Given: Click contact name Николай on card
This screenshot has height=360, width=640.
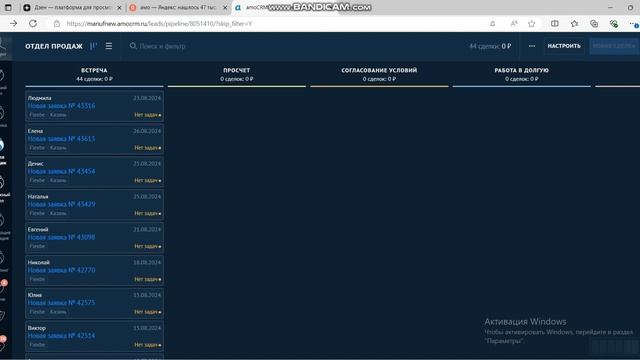Looking at the screenshot, I should 39,262.
